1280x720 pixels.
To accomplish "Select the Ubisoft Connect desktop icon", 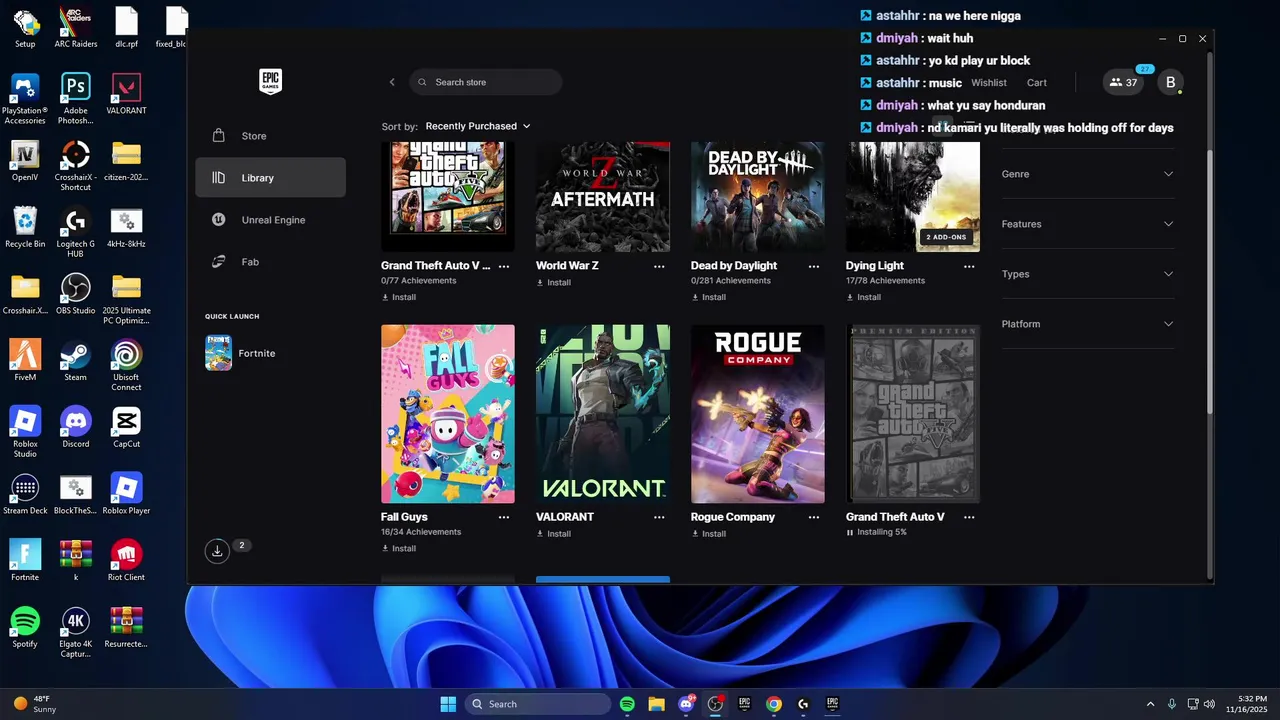I will coord(126,365).
